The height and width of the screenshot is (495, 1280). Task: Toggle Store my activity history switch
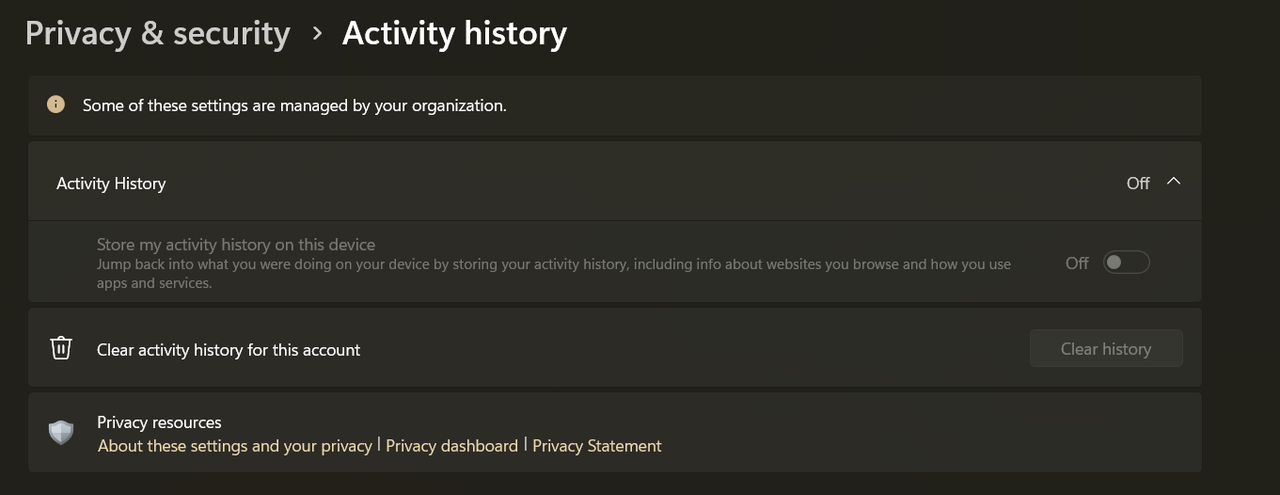tap(1126, 262)
